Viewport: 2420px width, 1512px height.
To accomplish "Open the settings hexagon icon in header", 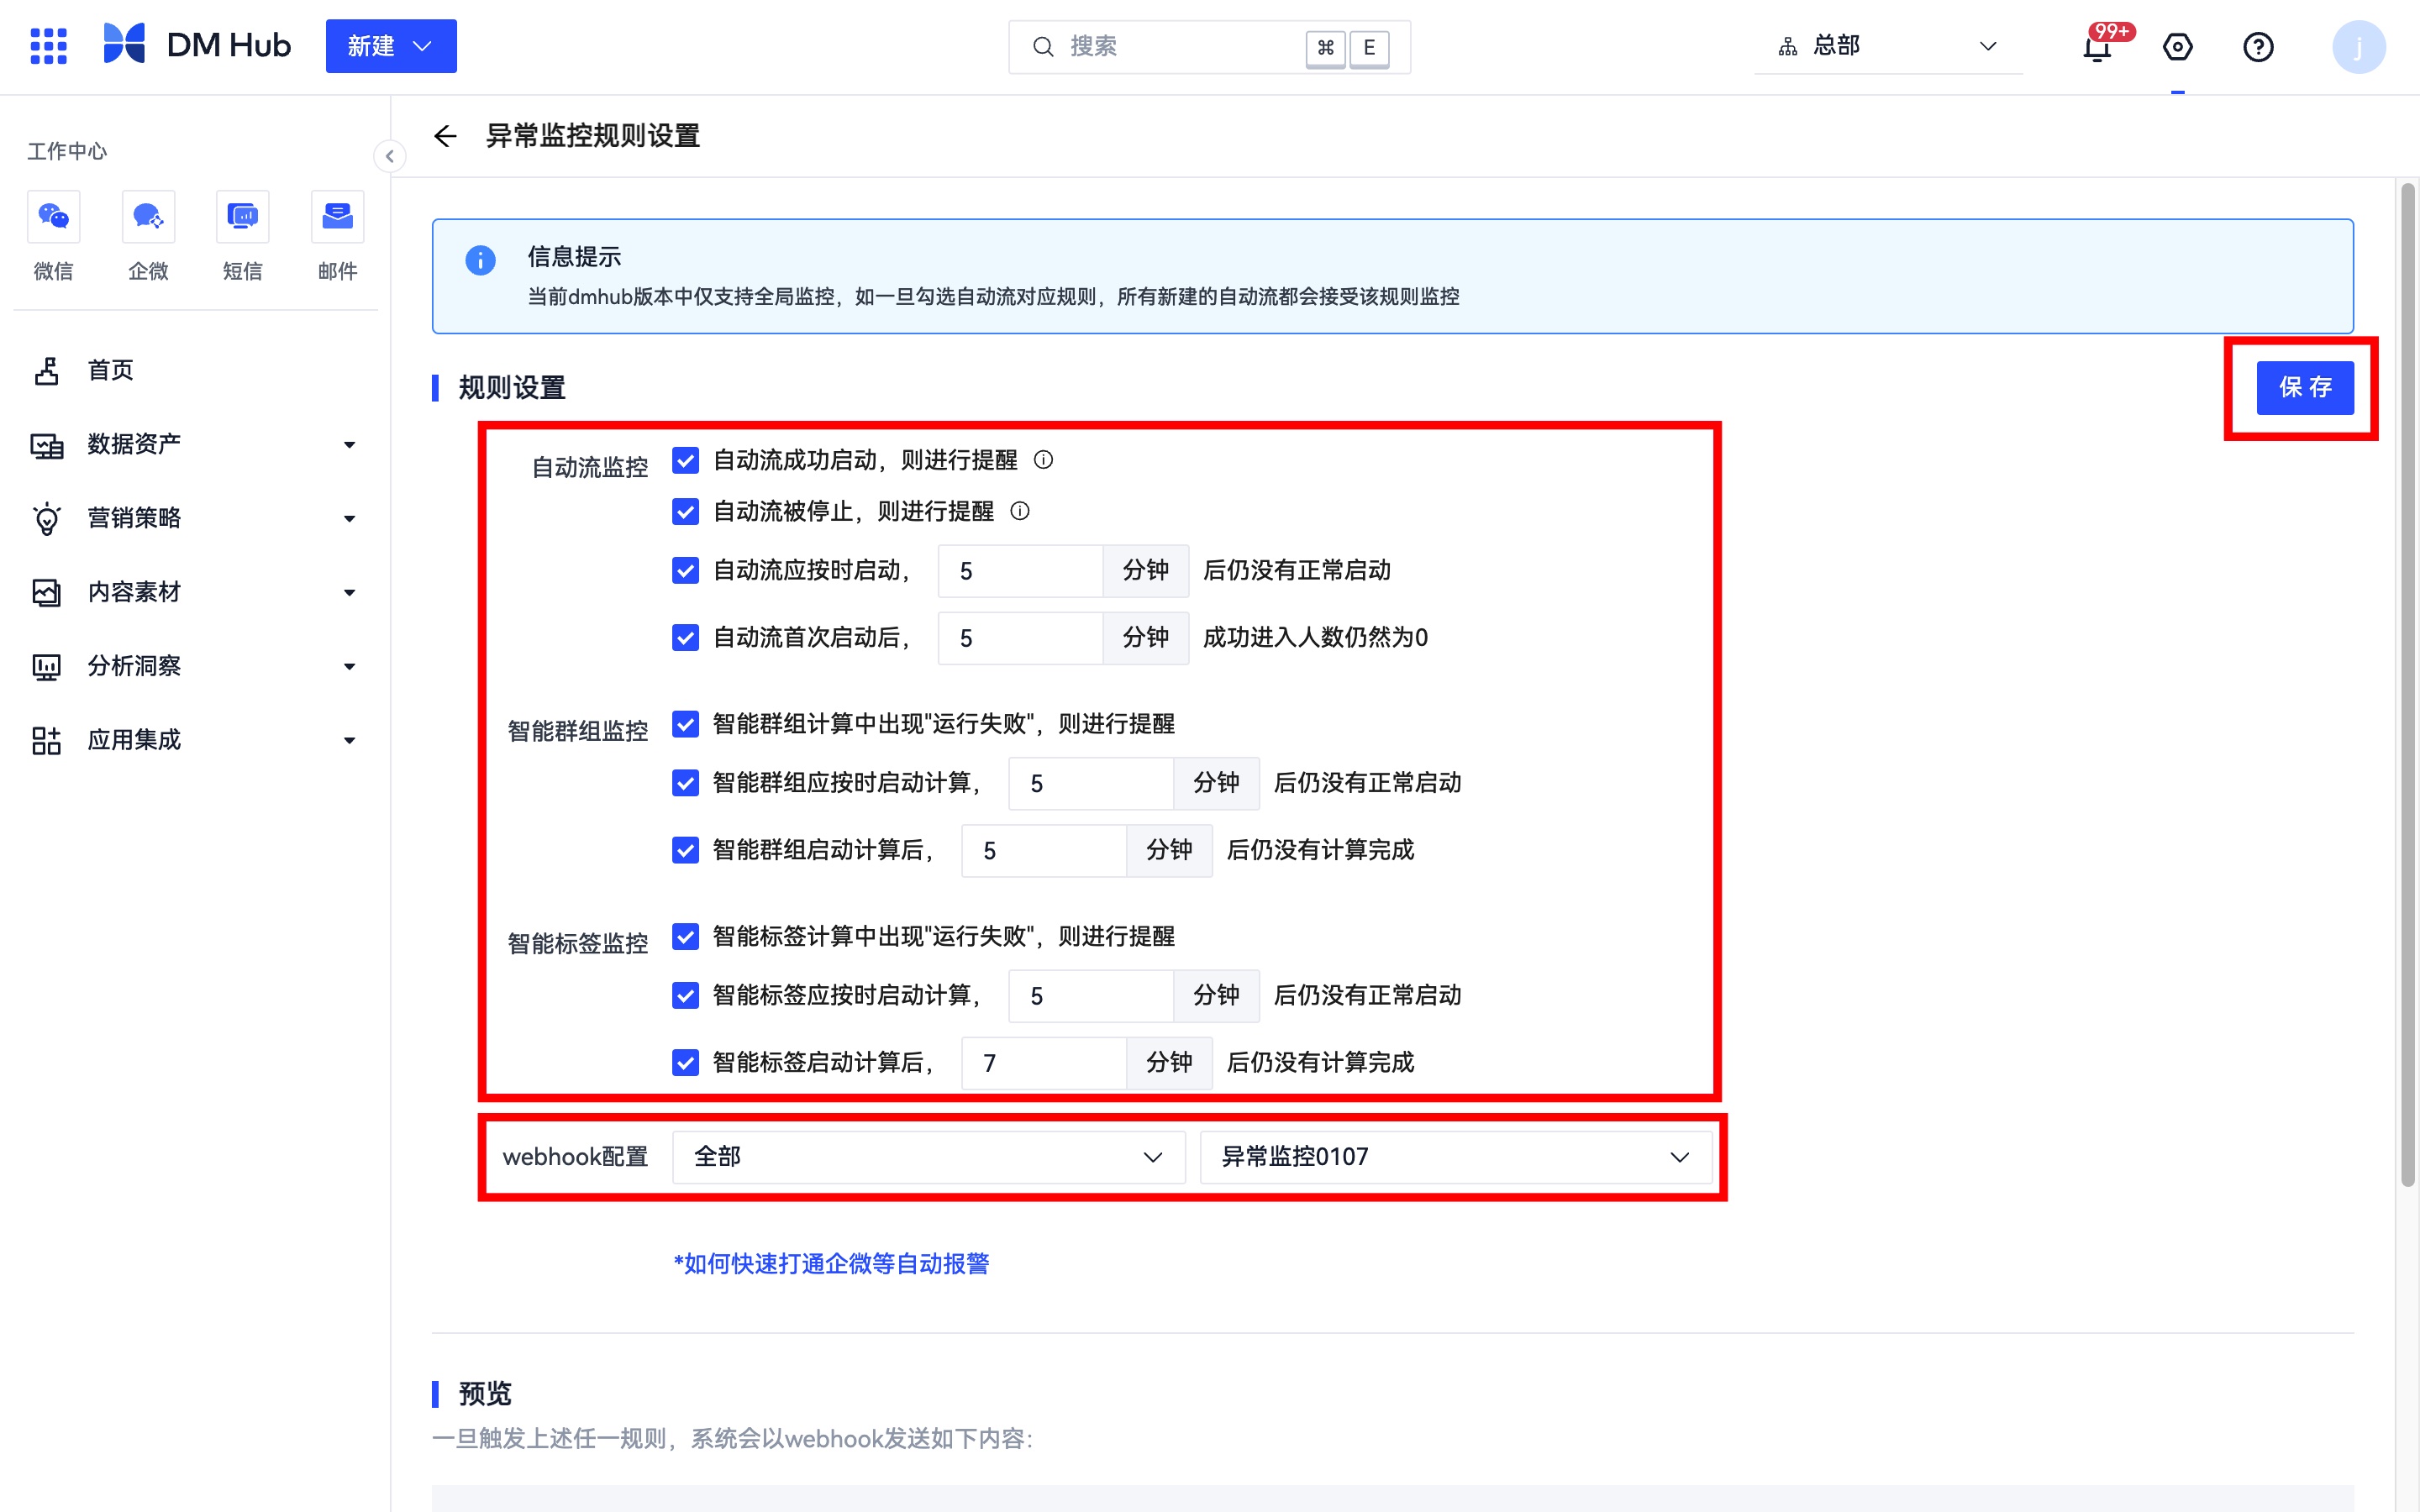I will click(x=2177, y=47).
